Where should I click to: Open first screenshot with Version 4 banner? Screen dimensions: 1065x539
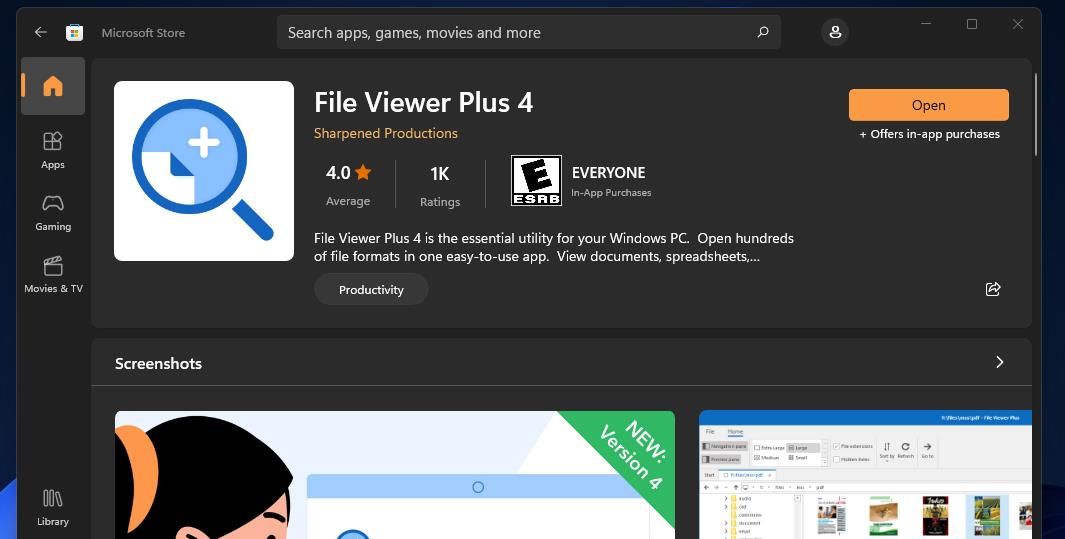(395, 475)
